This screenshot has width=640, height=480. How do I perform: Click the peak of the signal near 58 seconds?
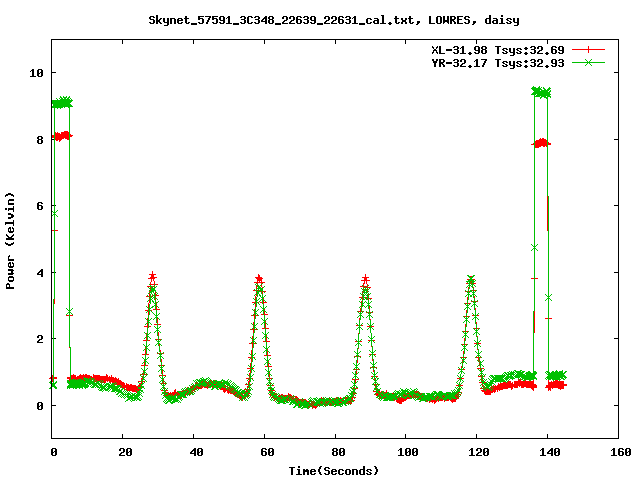click(259, 280)
